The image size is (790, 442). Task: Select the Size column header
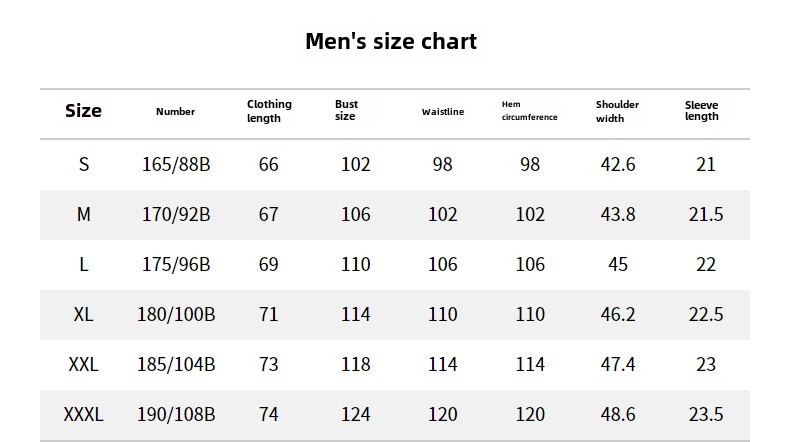point(83,111)
